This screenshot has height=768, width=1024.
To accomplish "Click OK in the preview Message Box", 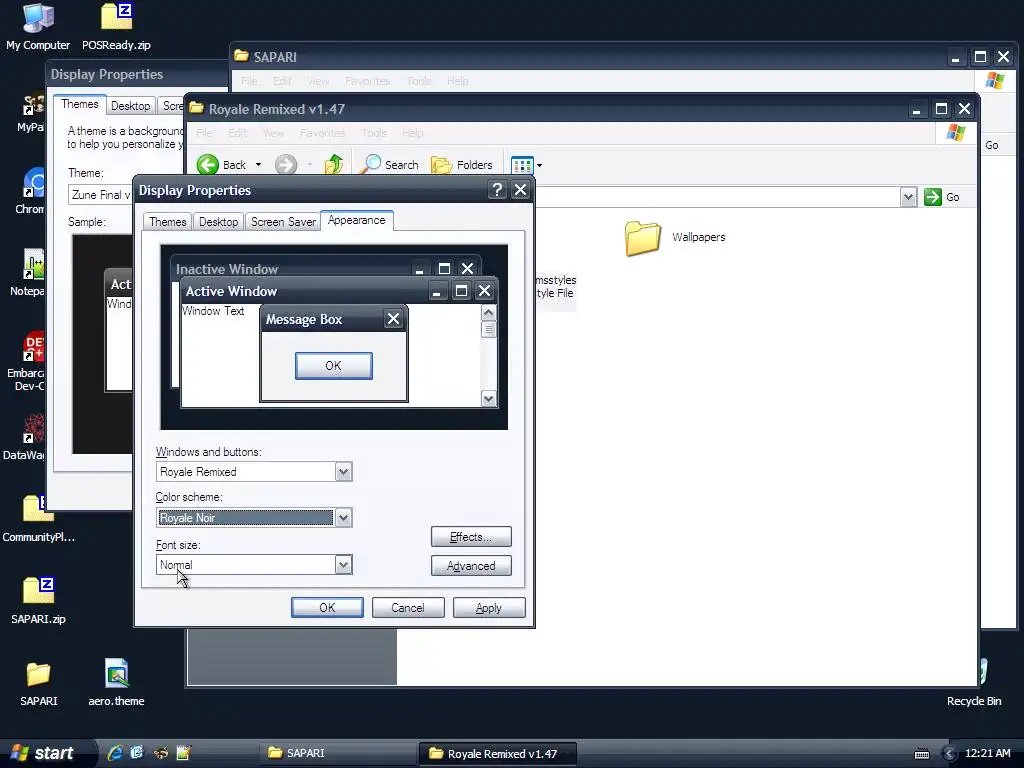I will [334, 366].
